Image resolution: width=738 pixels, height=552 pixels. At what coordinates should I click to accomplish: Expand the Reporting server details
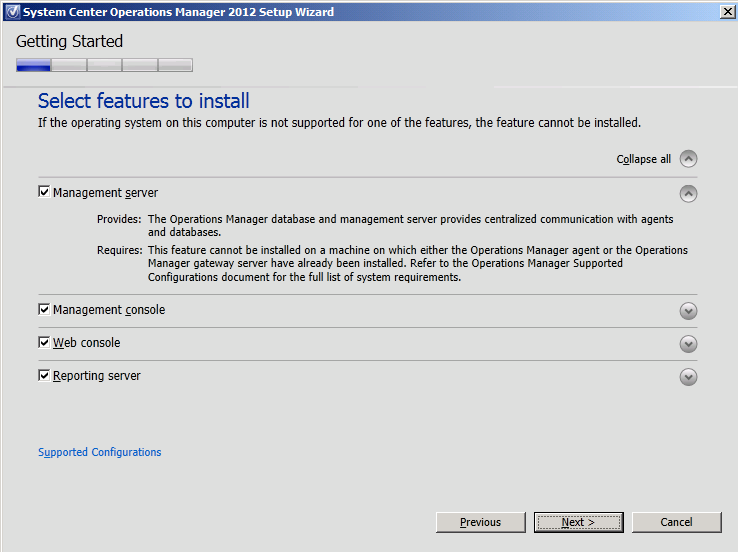coord(688,376)
